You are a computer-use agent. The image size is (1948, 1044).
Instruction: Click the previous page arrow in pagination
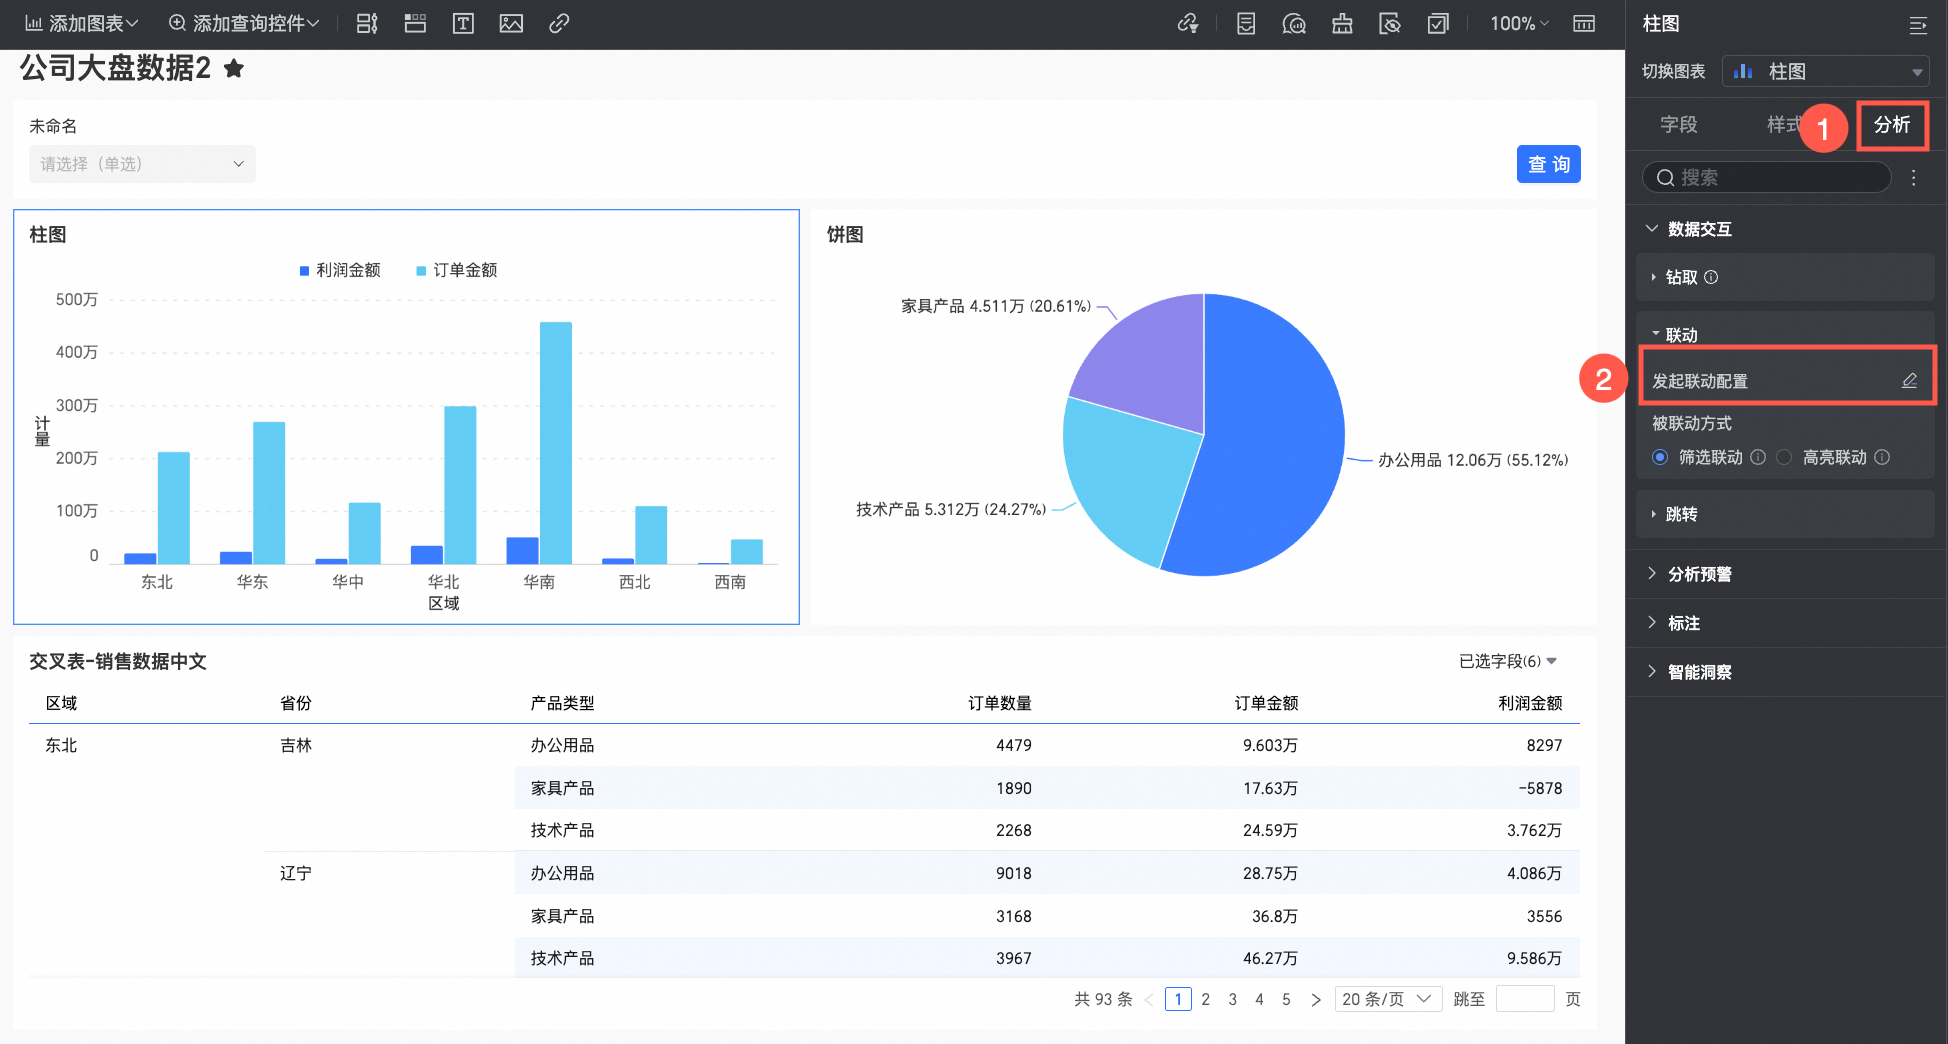[1149, 999]
